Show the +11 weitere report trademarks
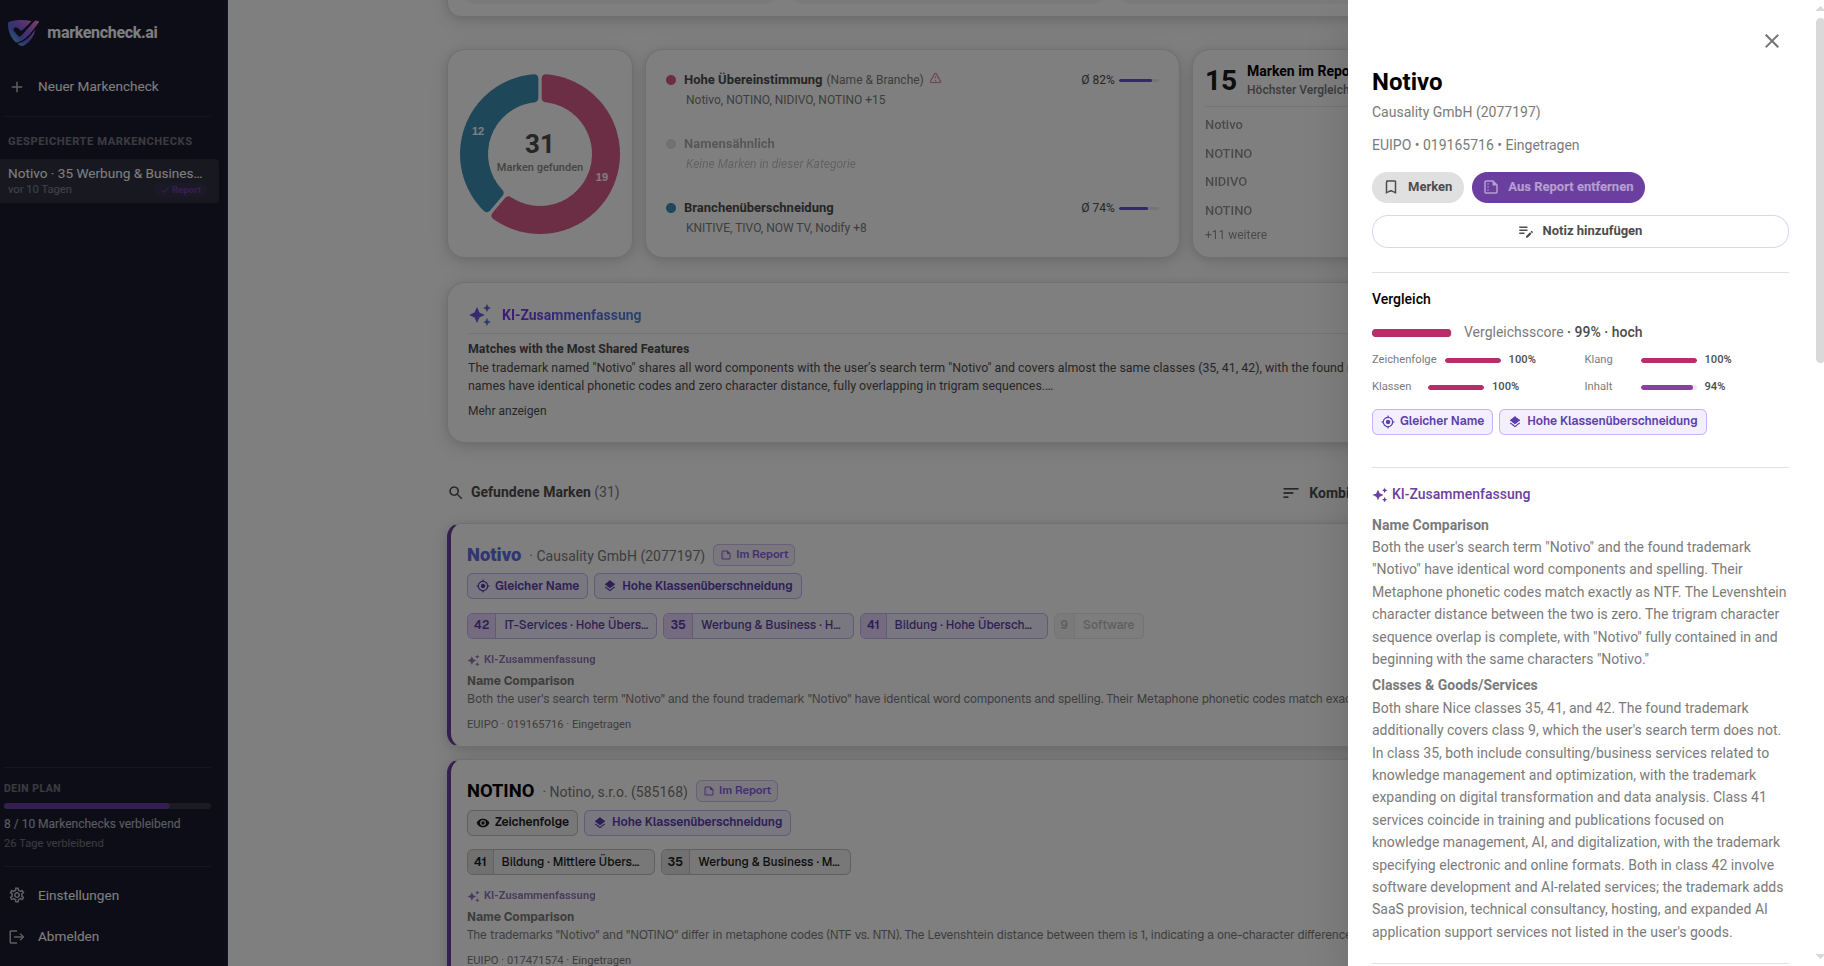This screenshot has width=1824, height=966. [x=1236, y=235]
